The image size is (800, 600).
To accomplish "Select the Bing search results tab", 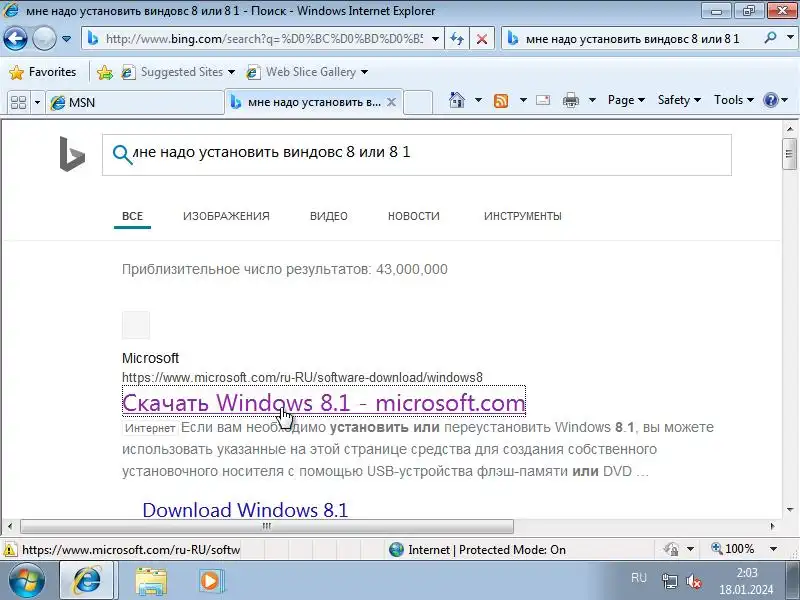I will coord(306,102).
